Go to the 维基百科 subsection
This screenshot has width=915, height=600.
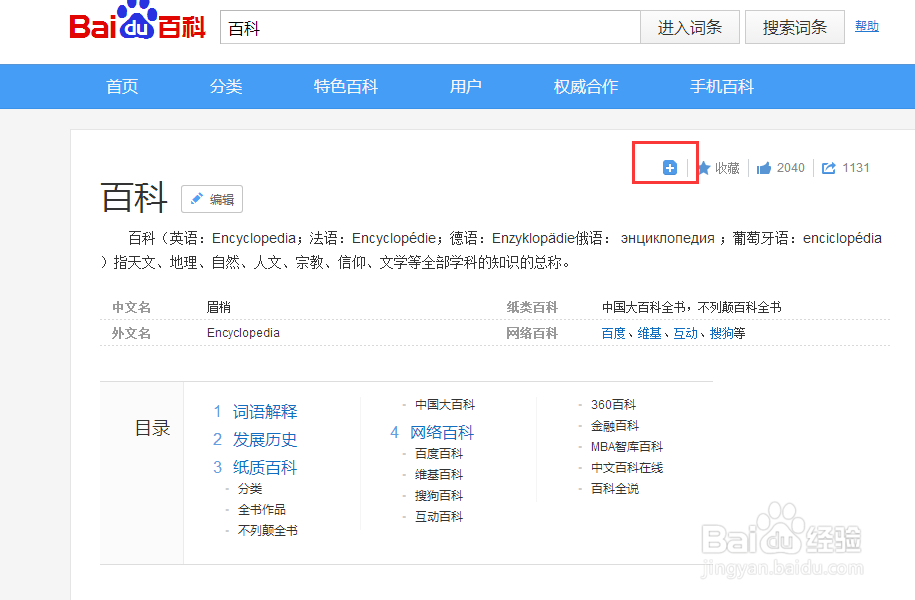439,475
